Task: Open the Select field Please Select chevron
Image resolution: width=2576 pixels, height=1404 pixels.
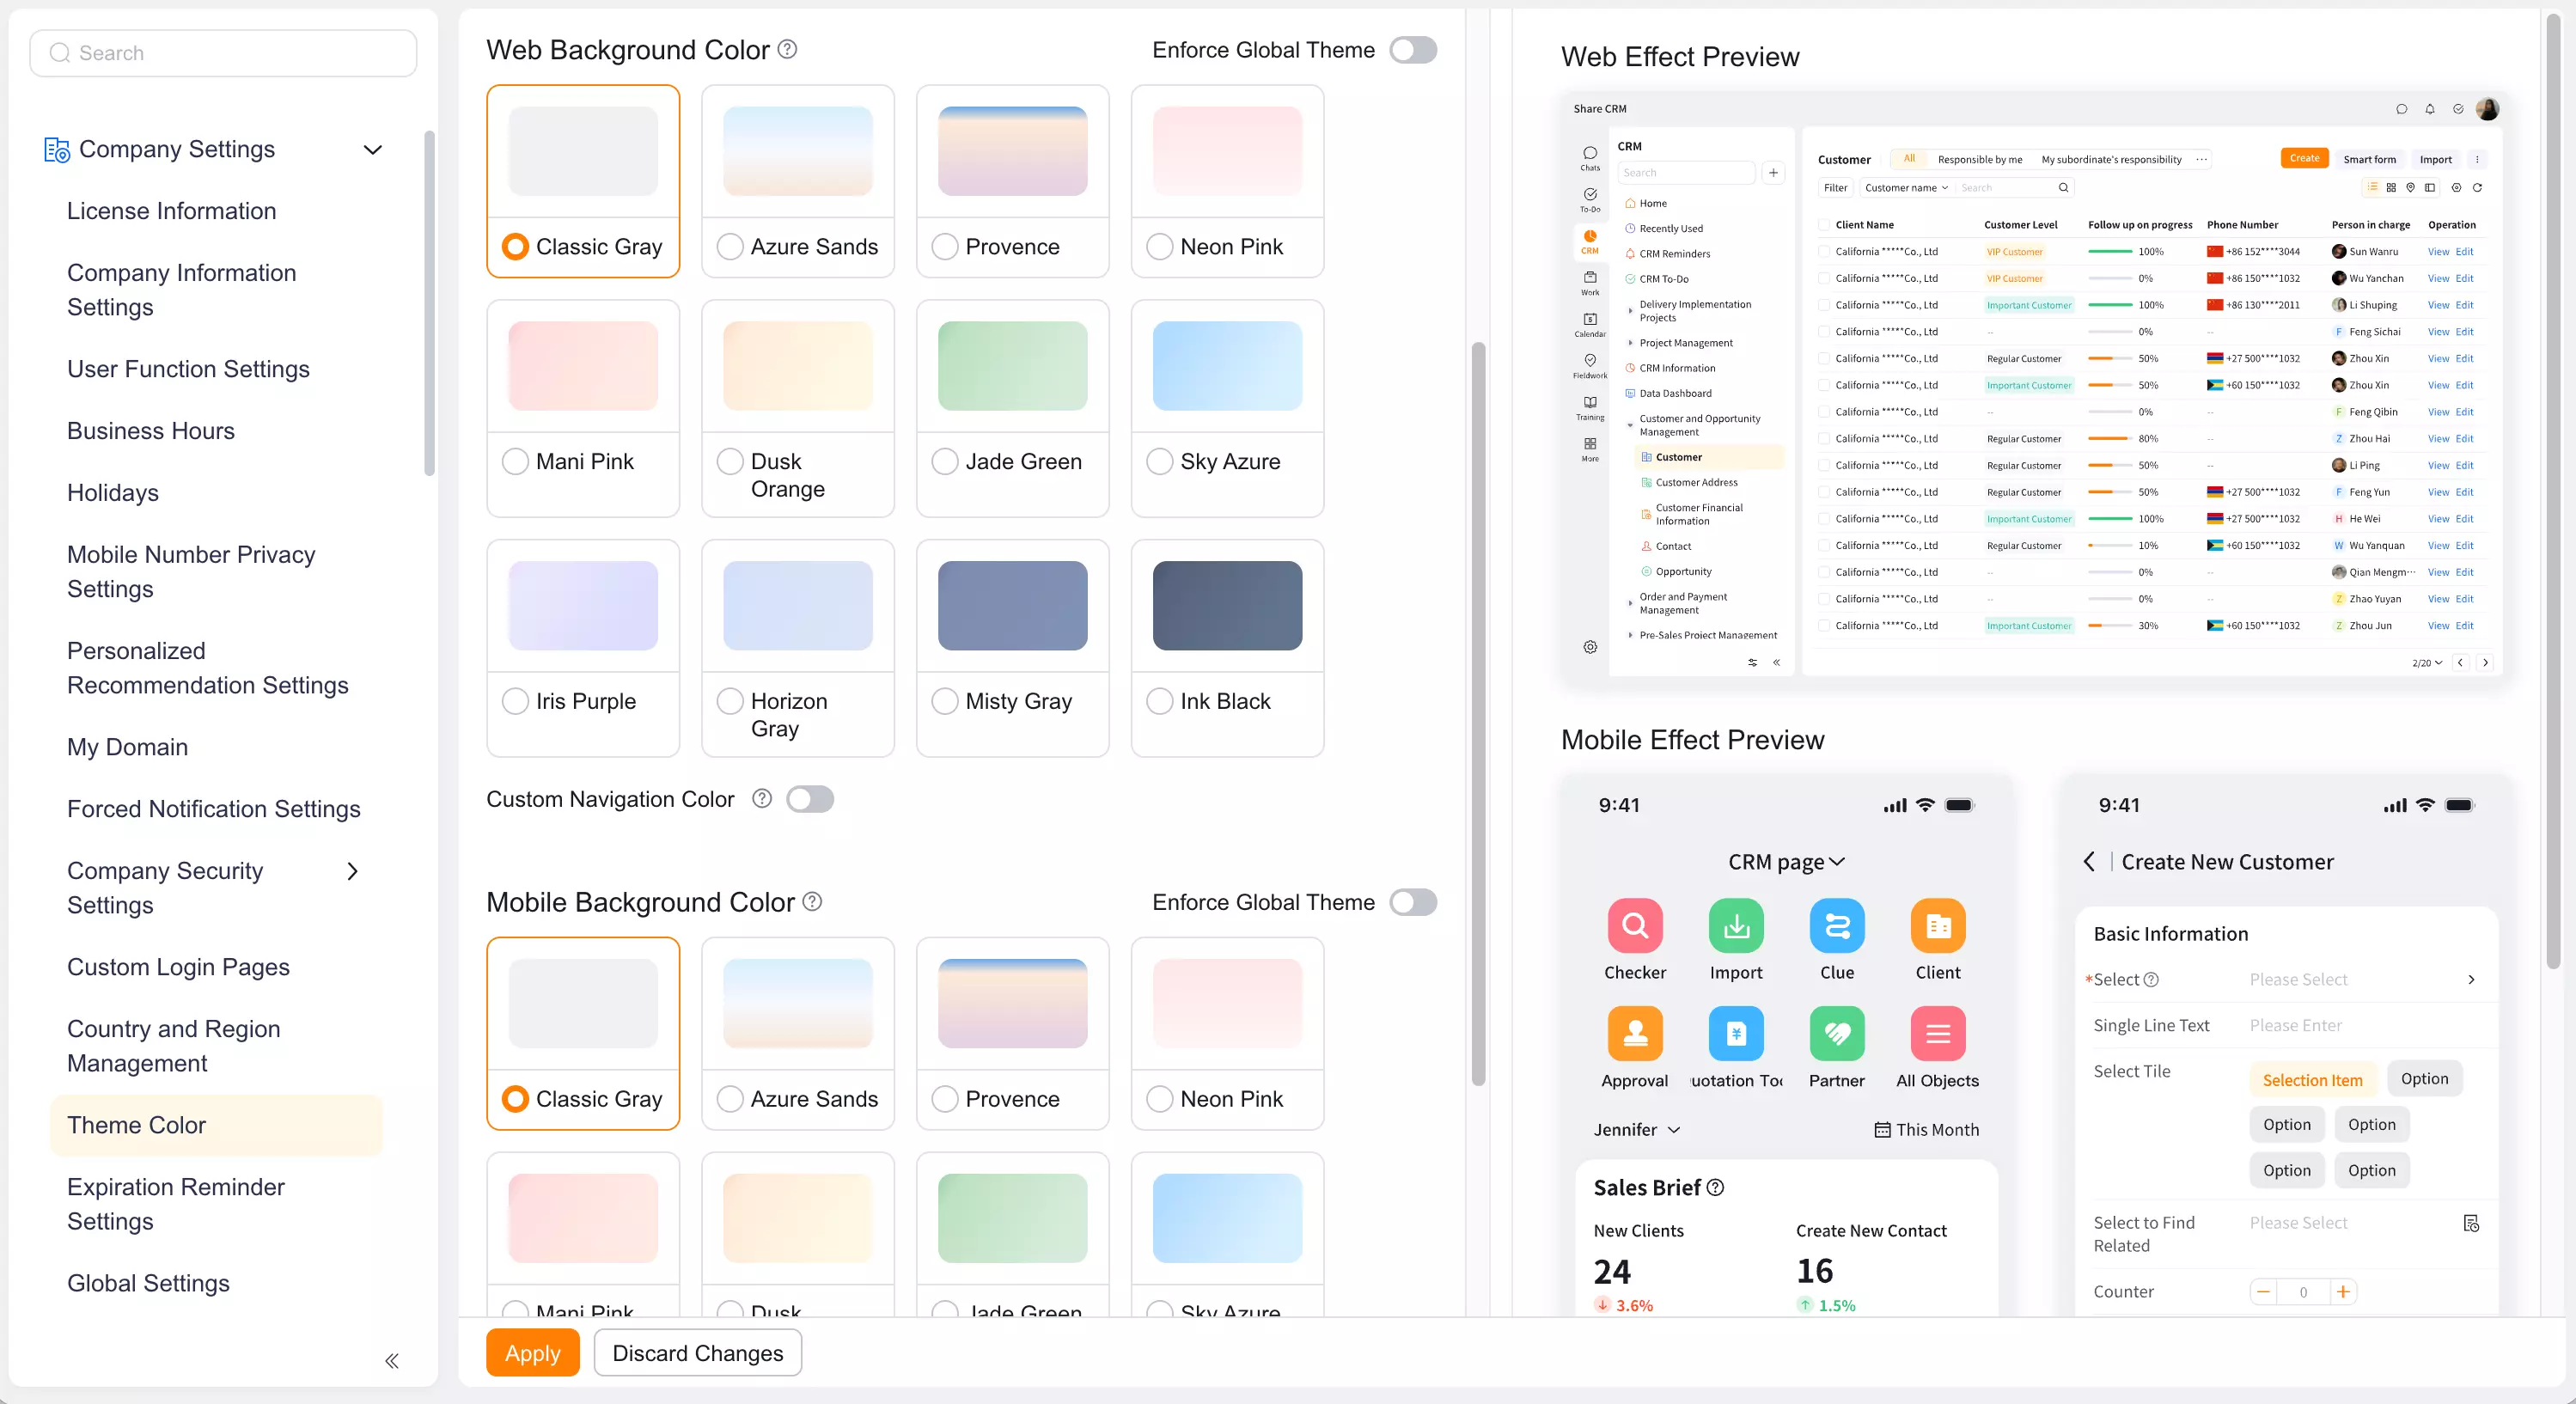Action: (x=2471, y=979)
